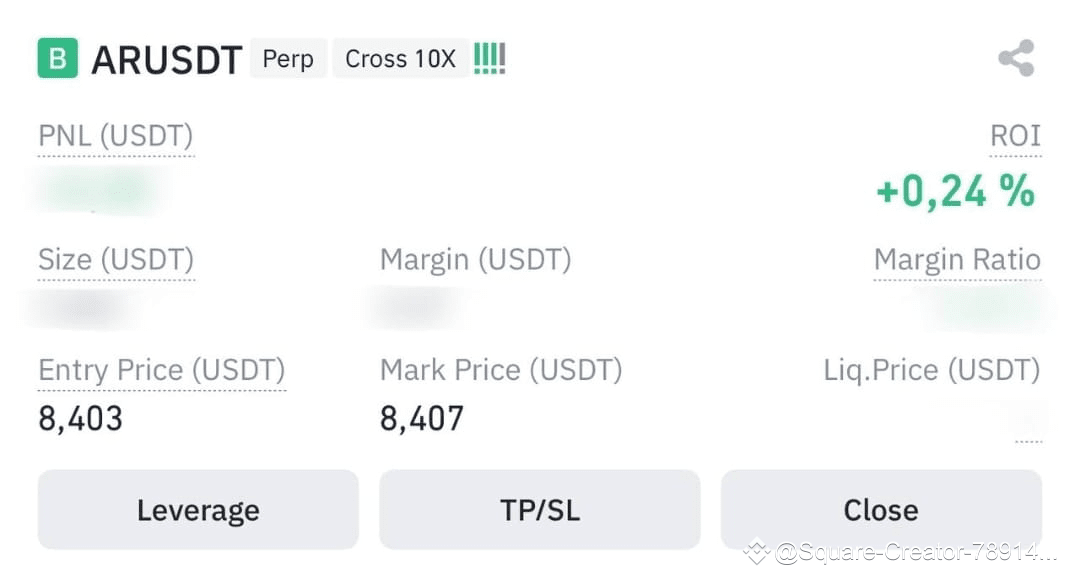Close the ARUSDT position

pyautogui.click(x=881, y=509)
